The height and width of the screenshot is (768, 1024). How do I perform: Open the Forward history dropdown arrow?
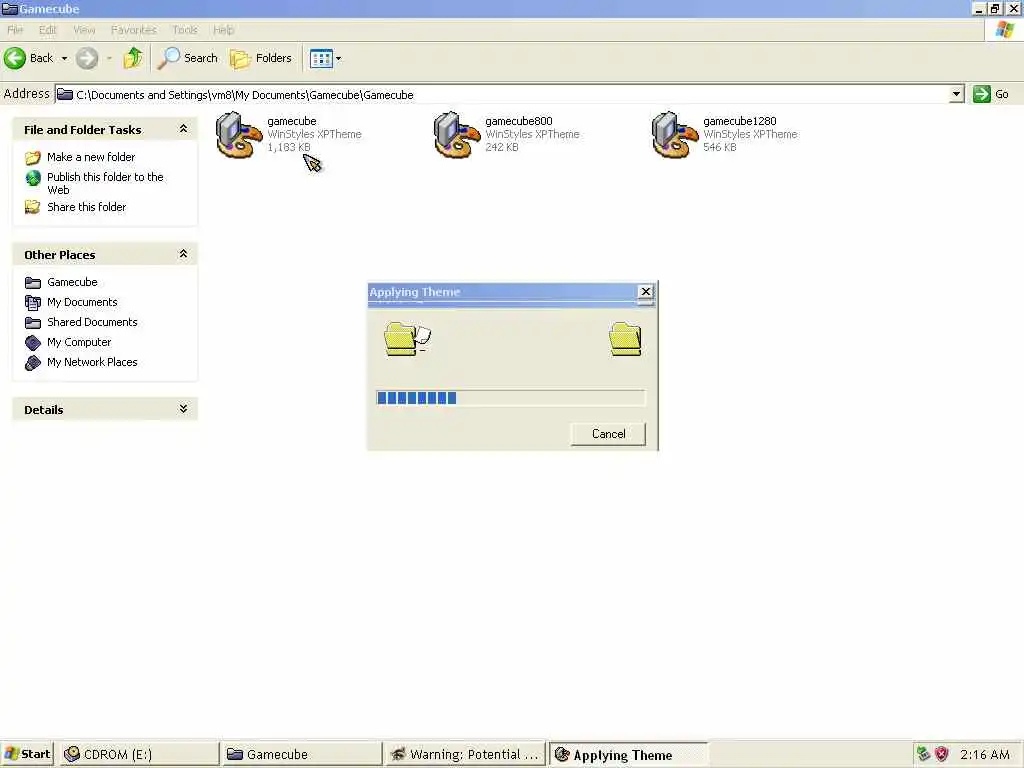[x=109, y=58]
